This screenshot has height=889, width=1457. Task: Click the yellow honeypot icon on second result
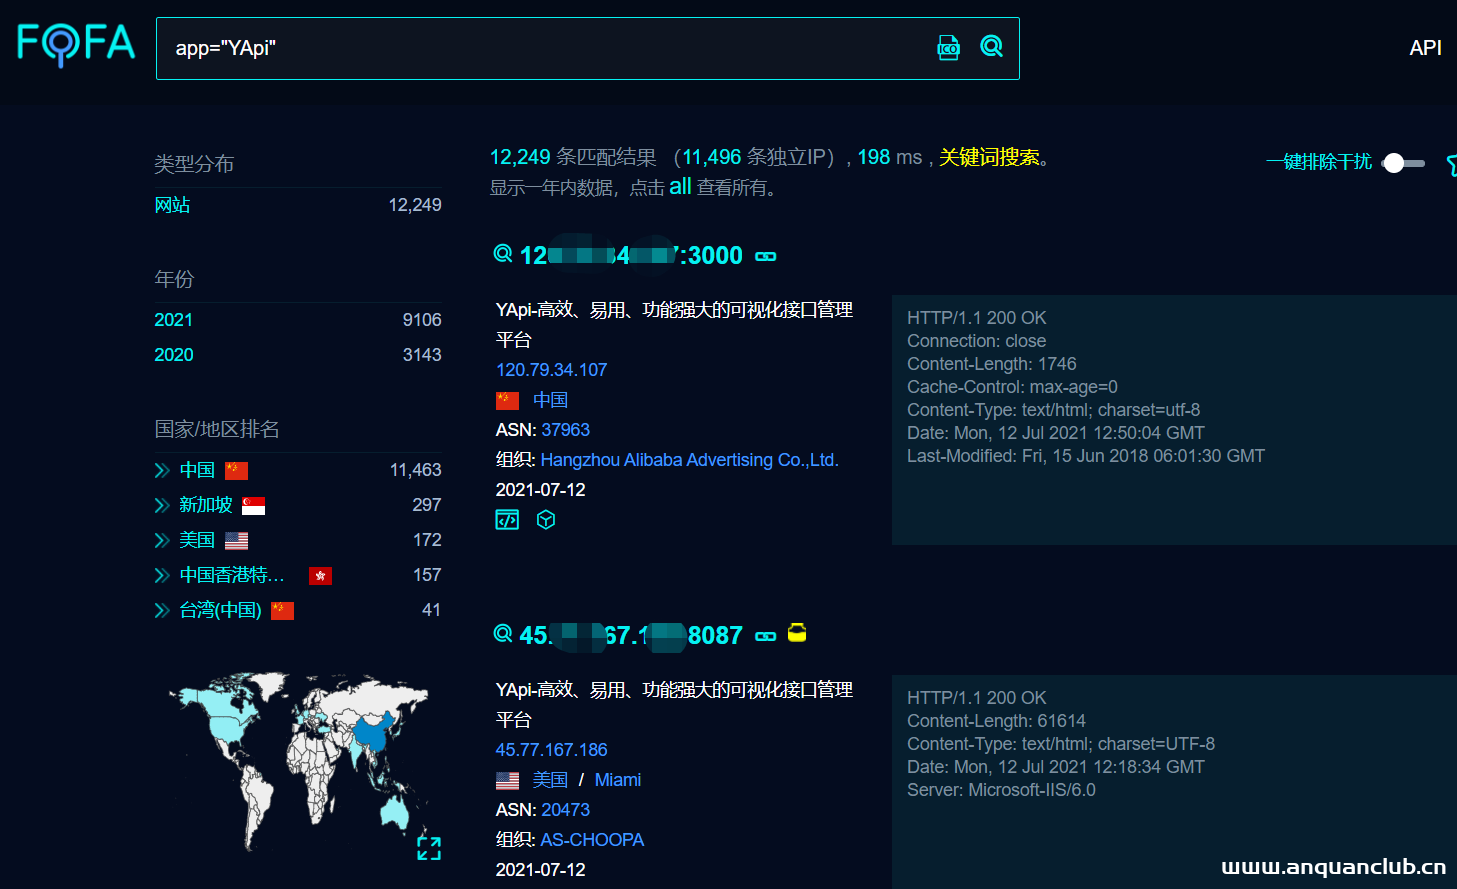[797, 633]
